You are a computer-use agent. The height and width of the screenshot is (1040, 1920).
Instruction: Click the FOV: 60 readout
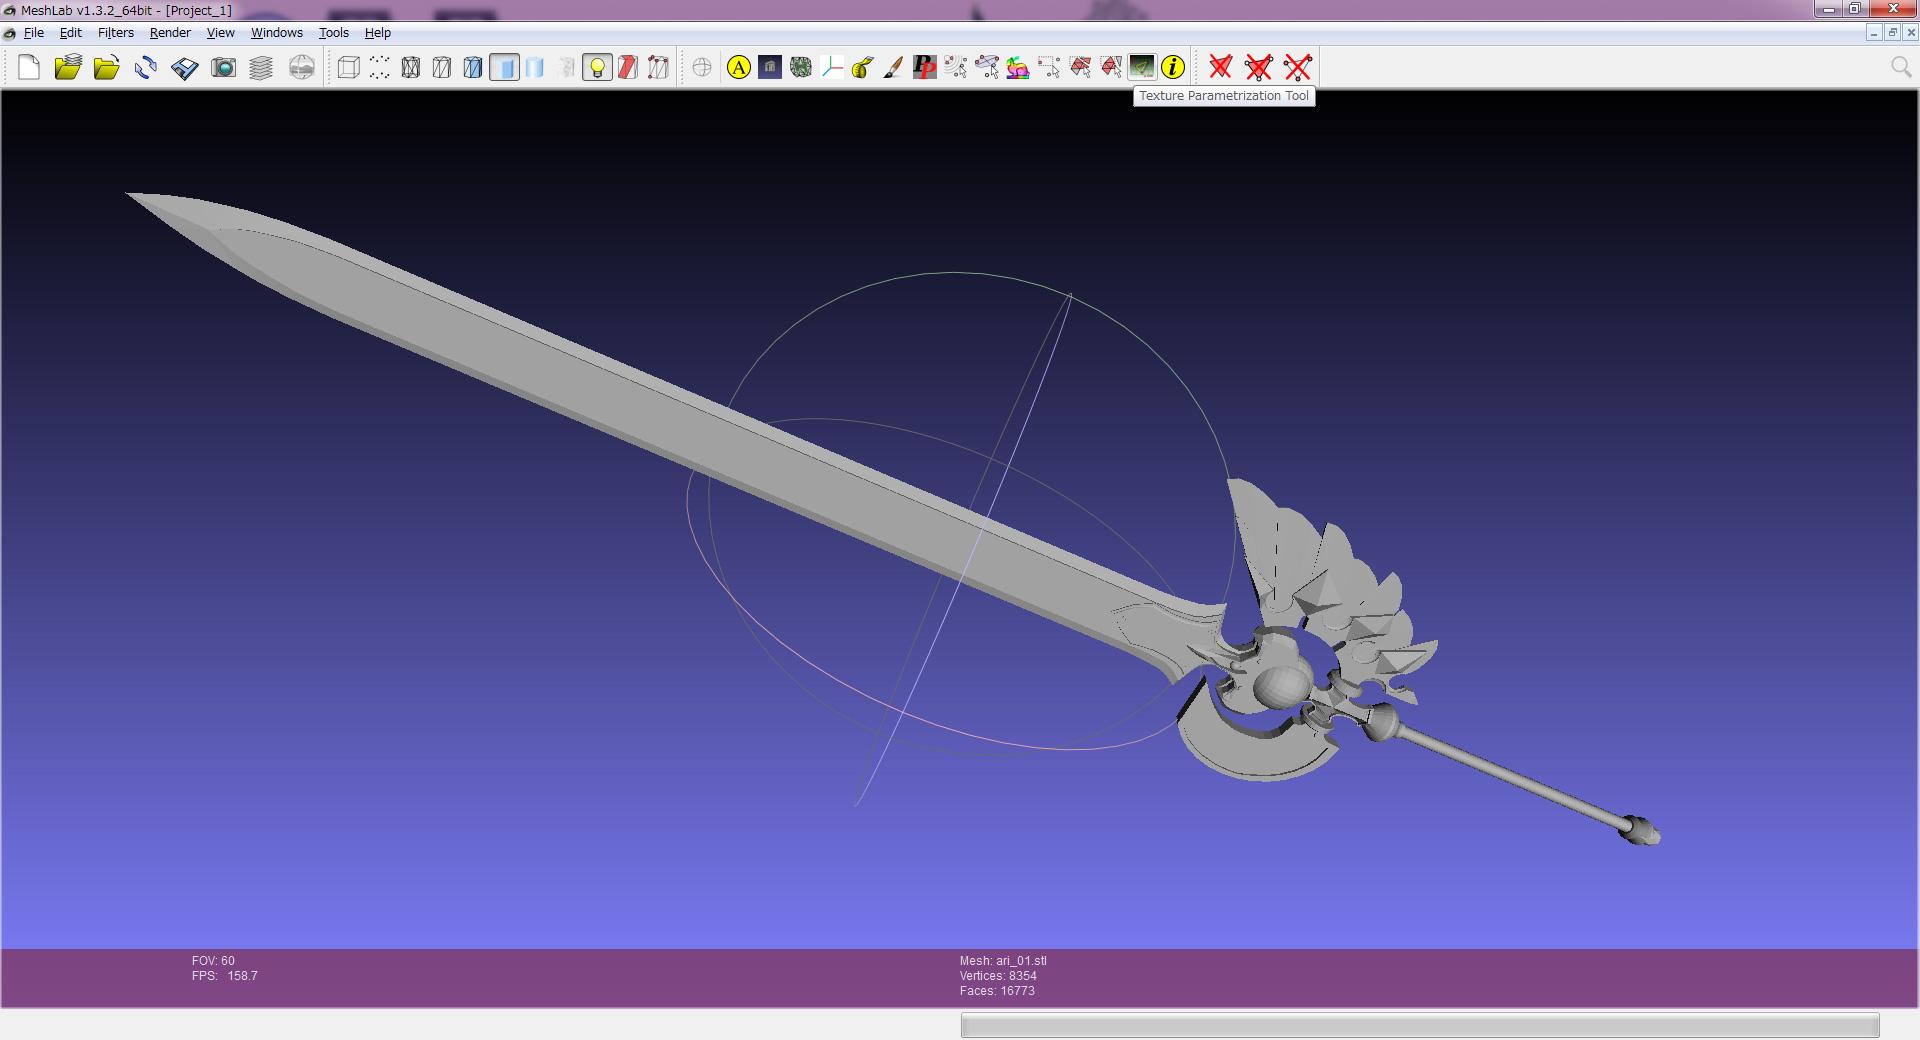(213, 961)
